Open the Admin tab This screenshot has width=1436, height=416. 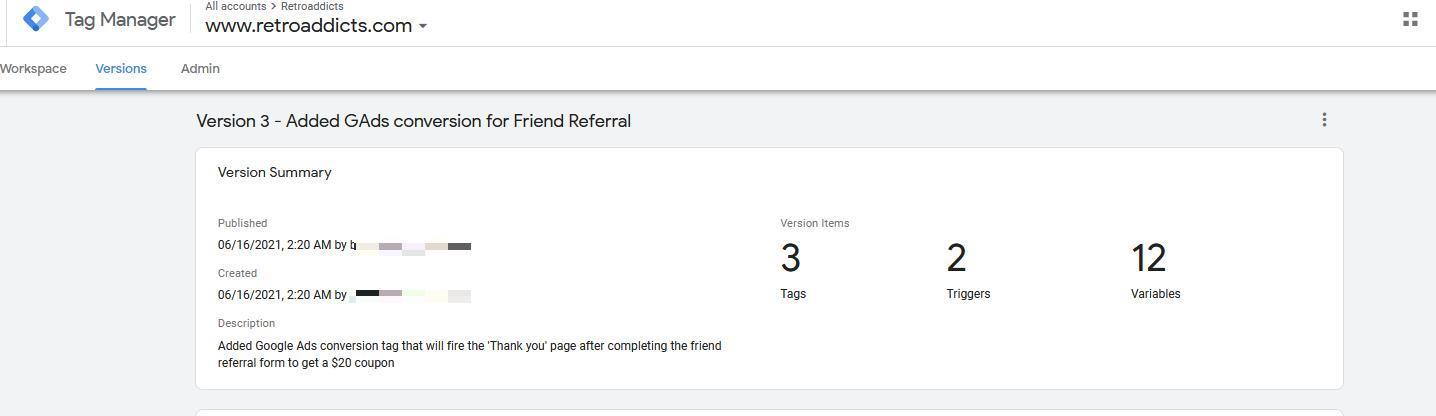click(x=200, y=69)
